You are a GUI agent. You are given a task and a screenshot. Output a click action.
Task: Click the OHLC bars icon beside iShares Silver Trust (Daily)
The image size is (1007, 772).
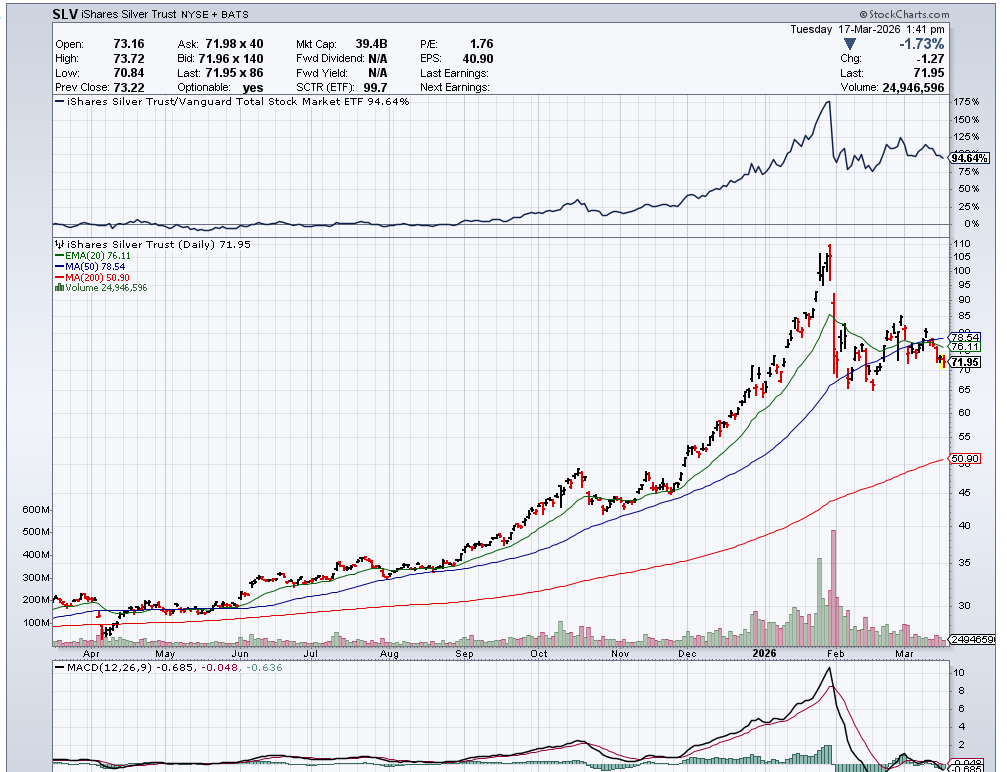[x=59, y=244]
